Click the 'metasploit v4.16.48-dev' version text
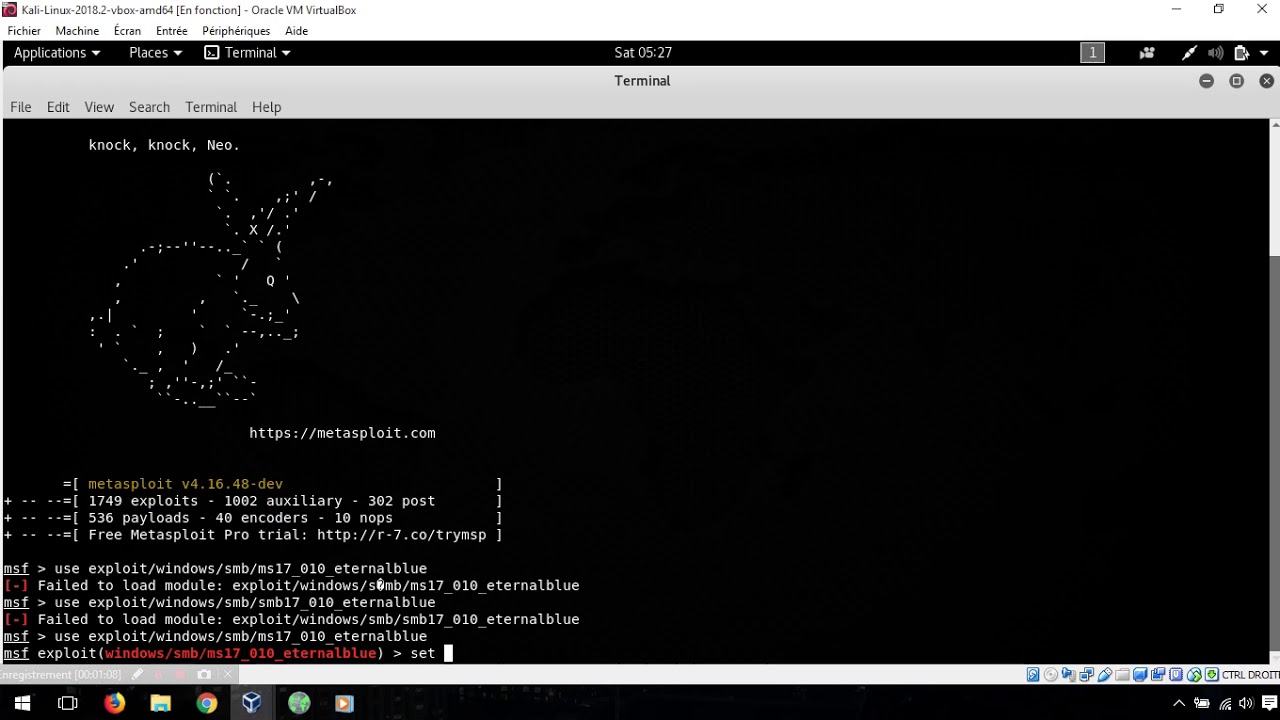Screen dimensions: 1280x720 coord(185,484)
